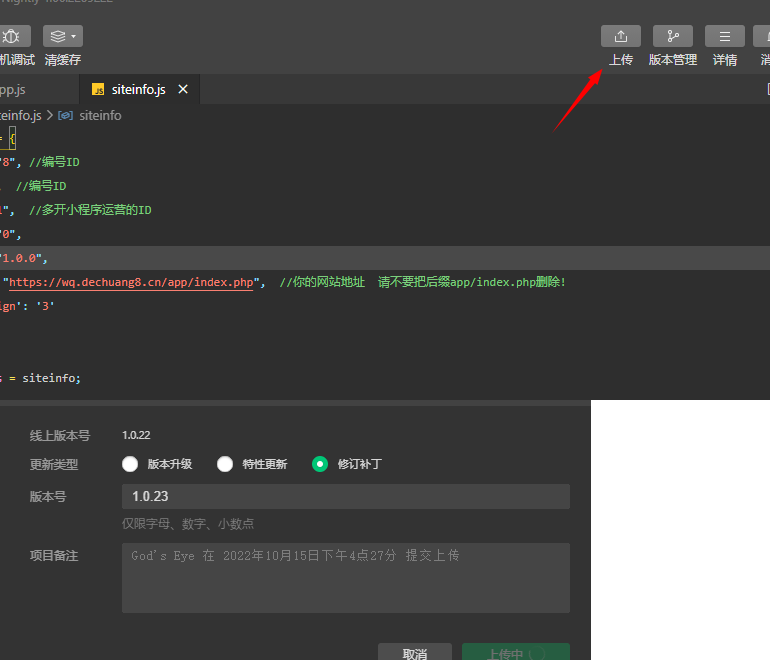Image resolution: width=774 pixels, height=660 pixels.
Task: Click the 取消 cancel button
Action: 415,652
